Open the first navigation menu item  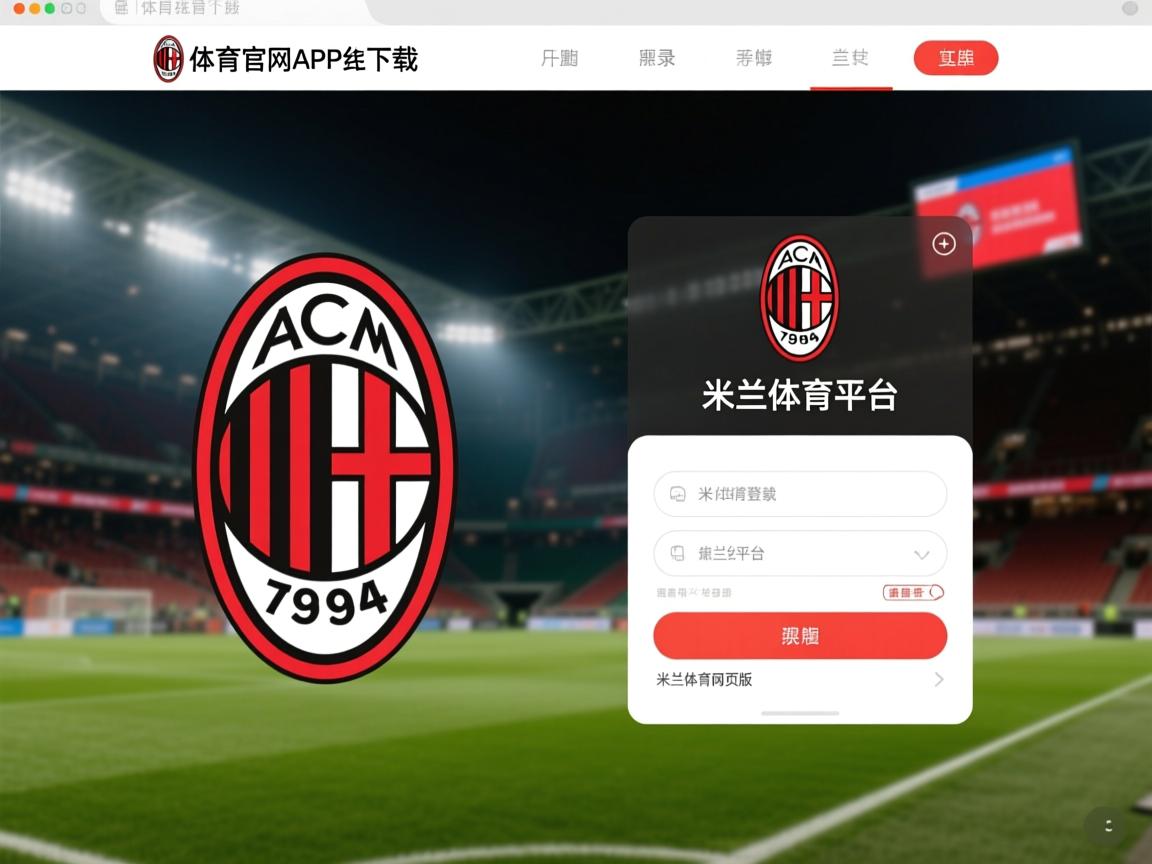(560, 58)
